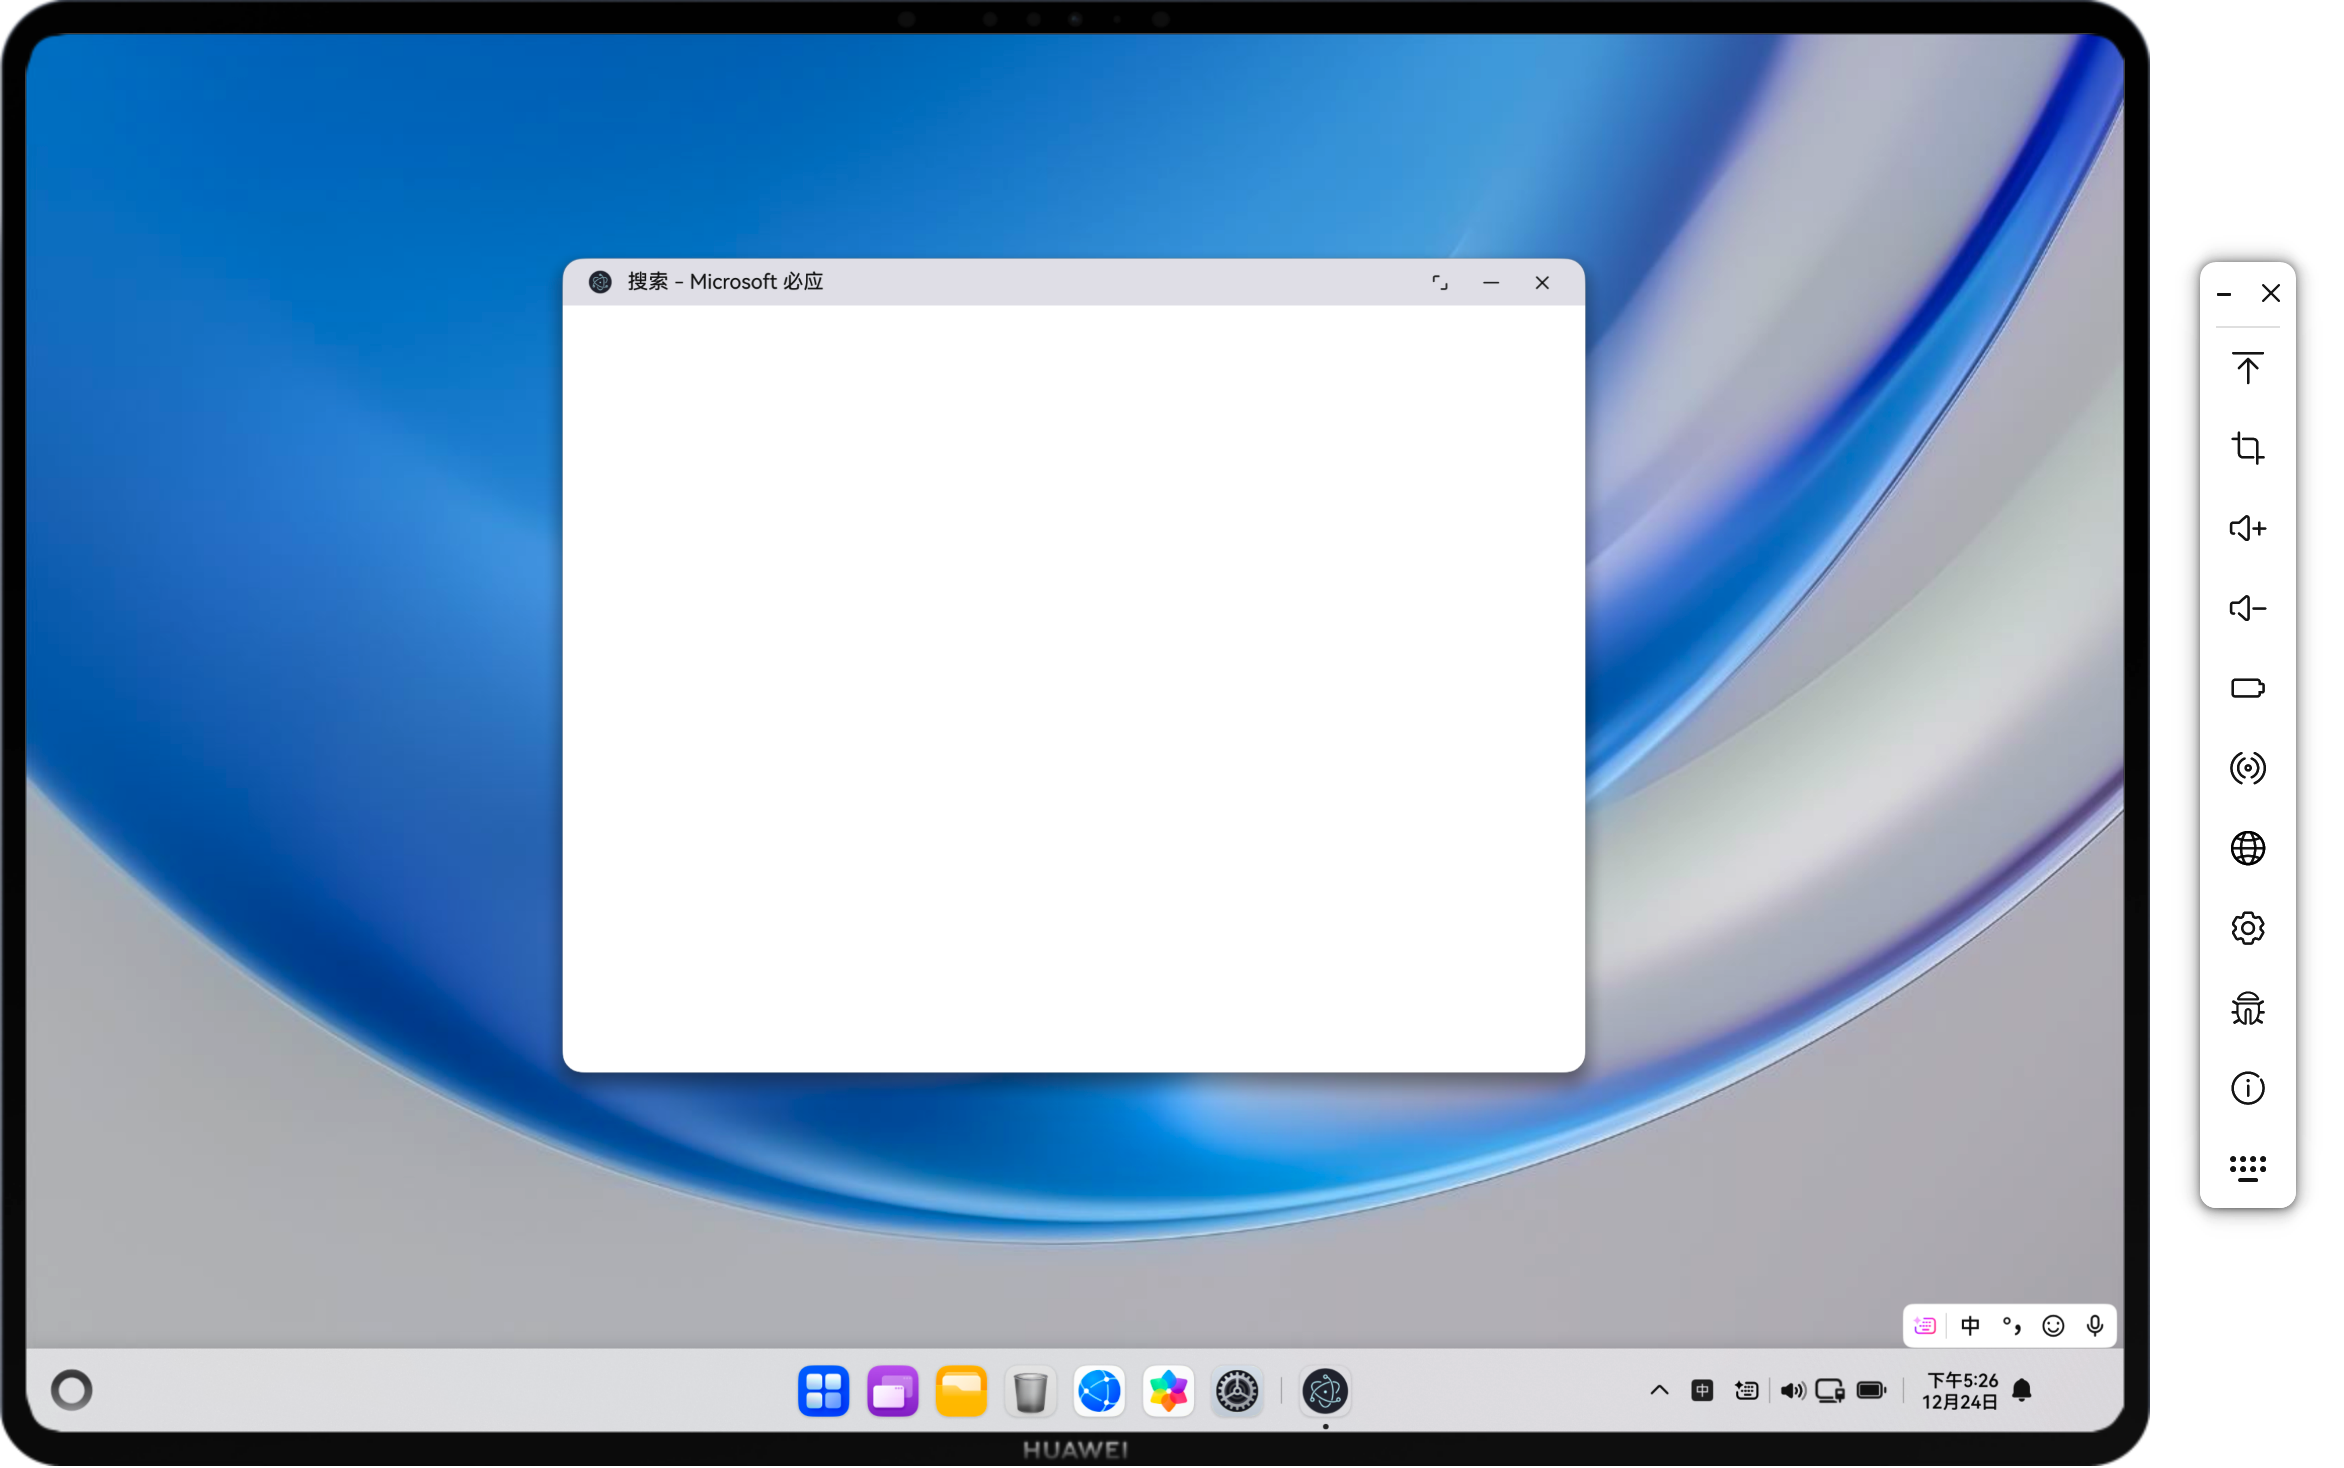Click the emoji smiley button in IME bar
Screen dimensions: 2344x1468
click(x=2053, y=1326)
